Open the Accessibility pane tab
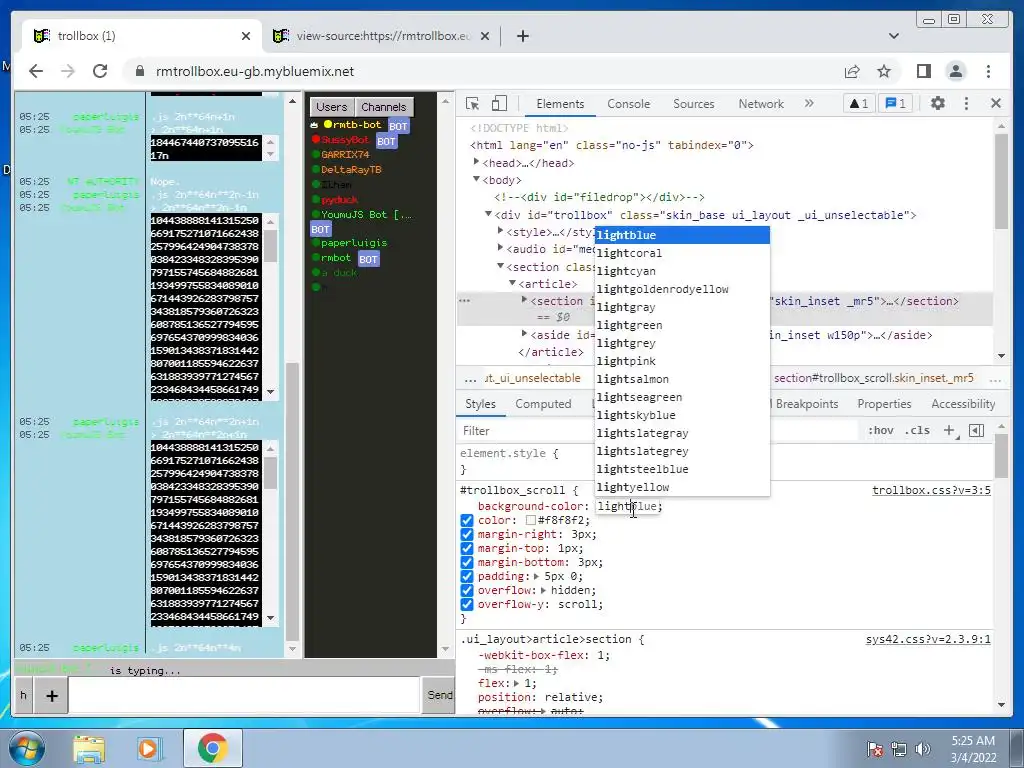 [x=963, y=404]
